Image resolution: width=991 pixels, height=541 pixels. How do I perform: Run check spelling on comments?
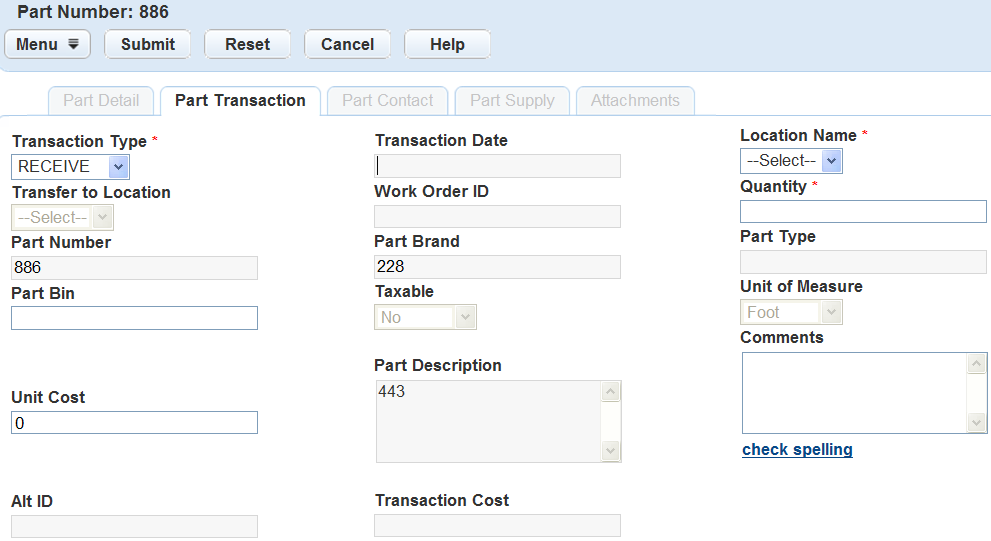click(797, 450)
